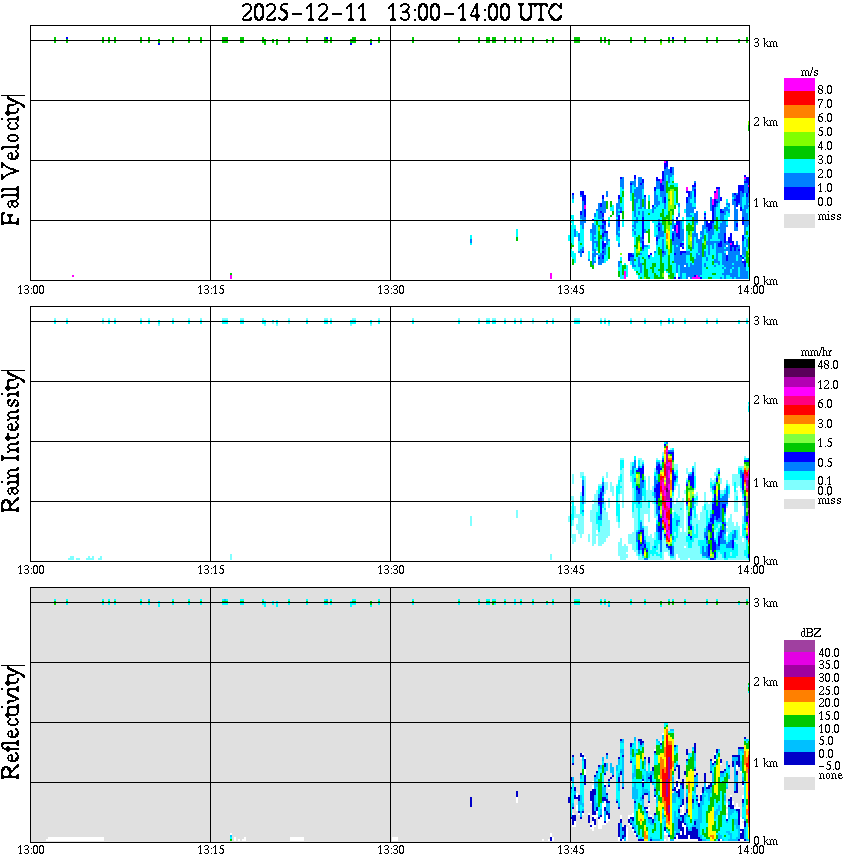
Task: Pick the pale cyan bottom swatch in mm/hr legend
Action: [x=799, y=485]
